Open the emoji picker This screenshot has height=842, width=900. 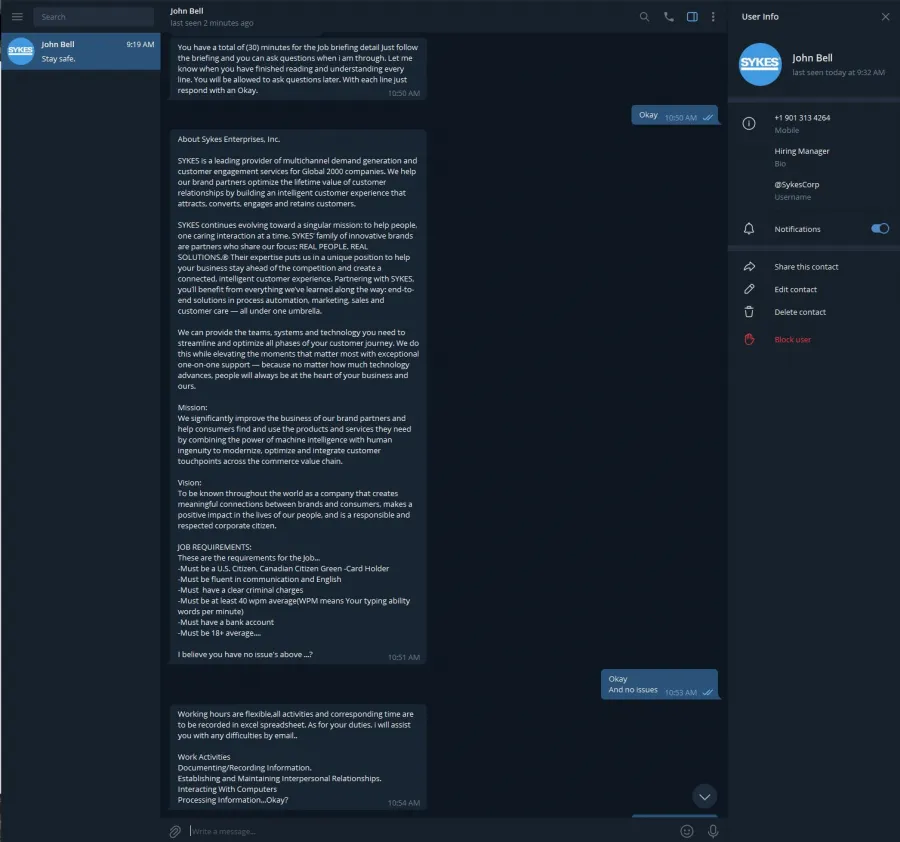tap(686, 831)
